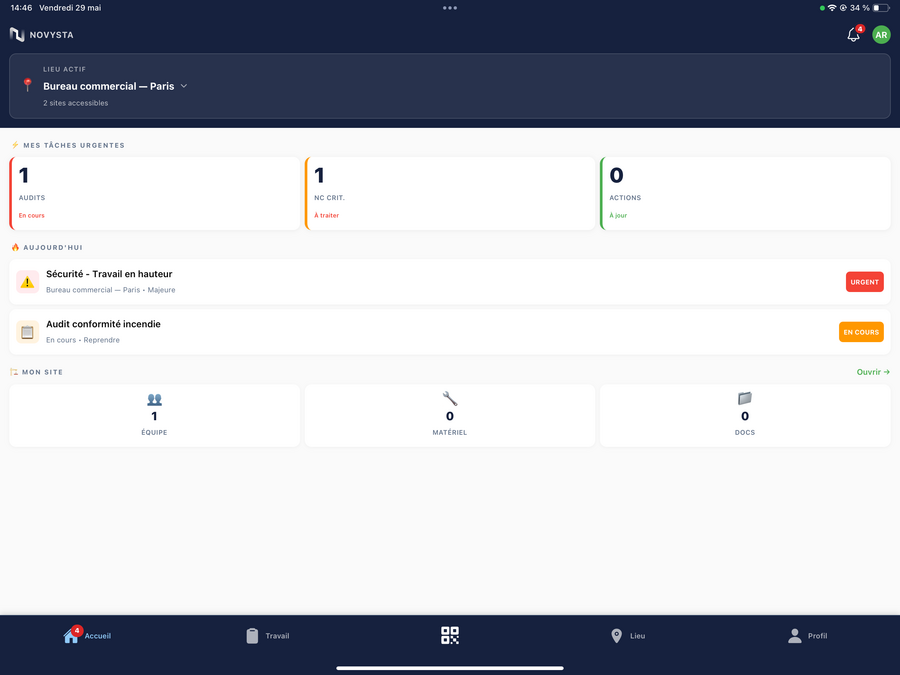Click the À traiter status text
The image size is (900, 675).
[327, 215]
